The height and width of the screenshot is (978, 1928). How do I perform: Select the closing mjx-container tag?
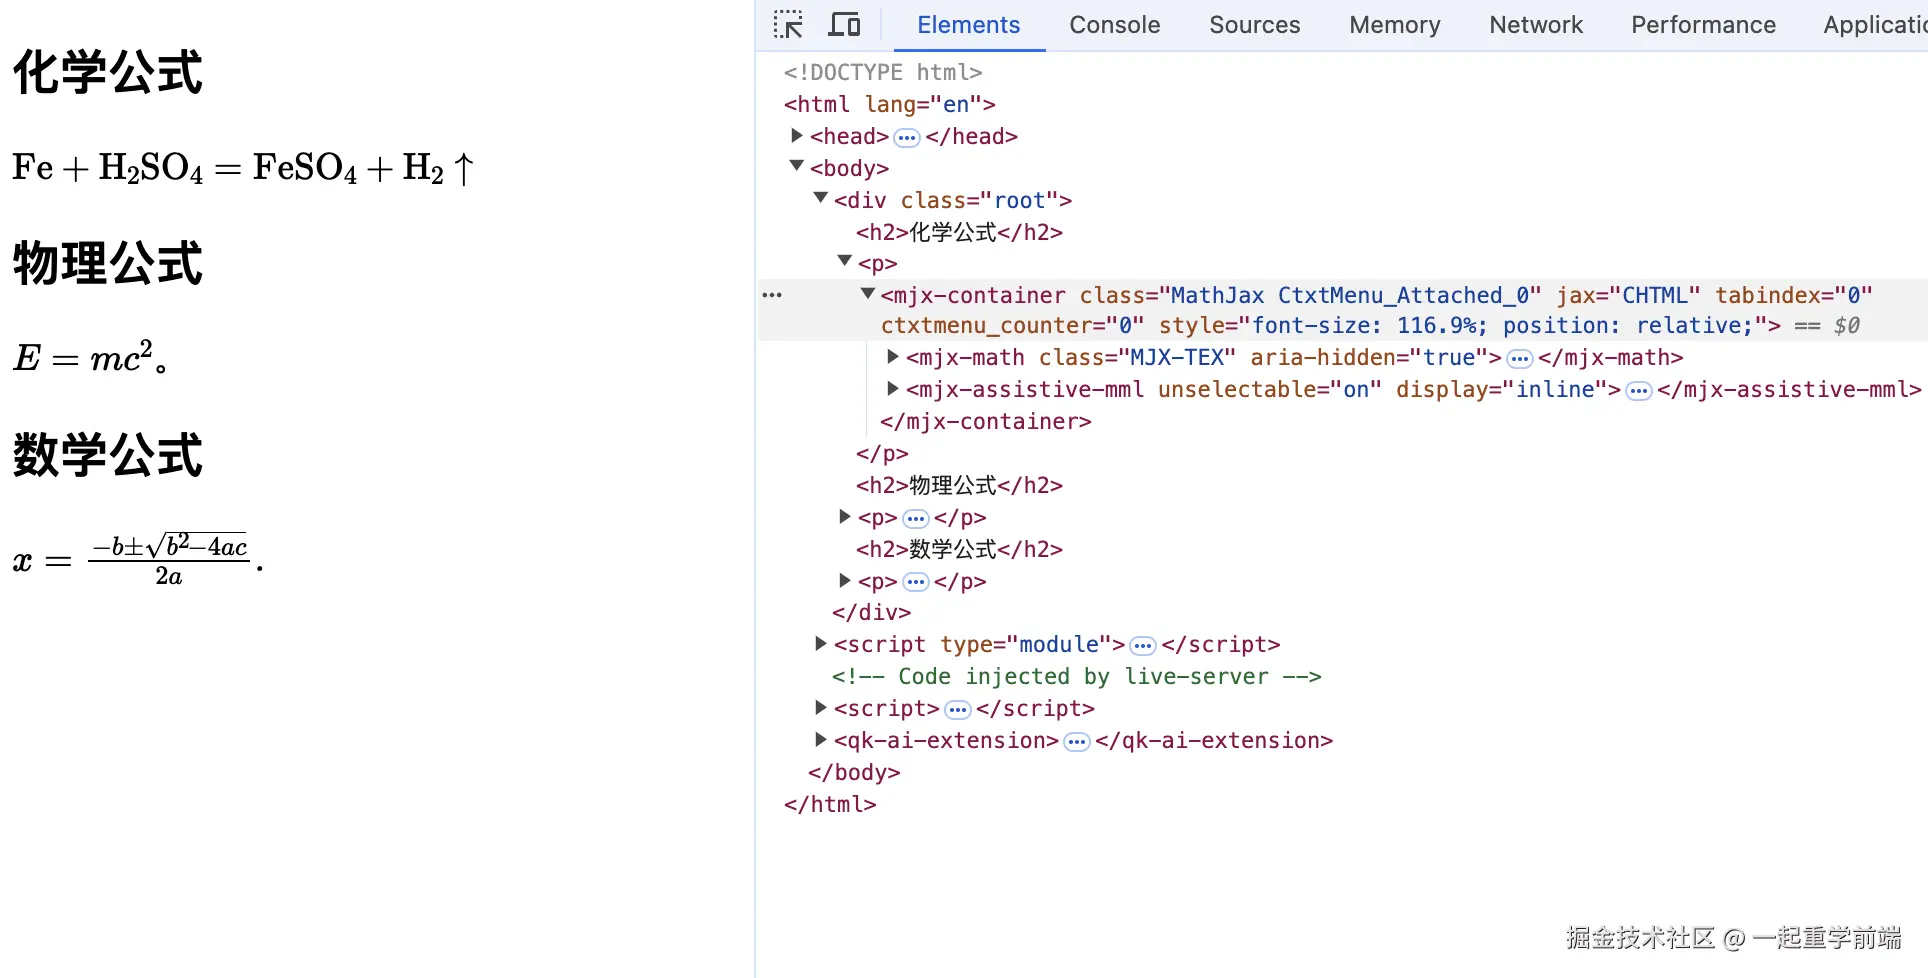pyautogui.click(x=986, y=421)
